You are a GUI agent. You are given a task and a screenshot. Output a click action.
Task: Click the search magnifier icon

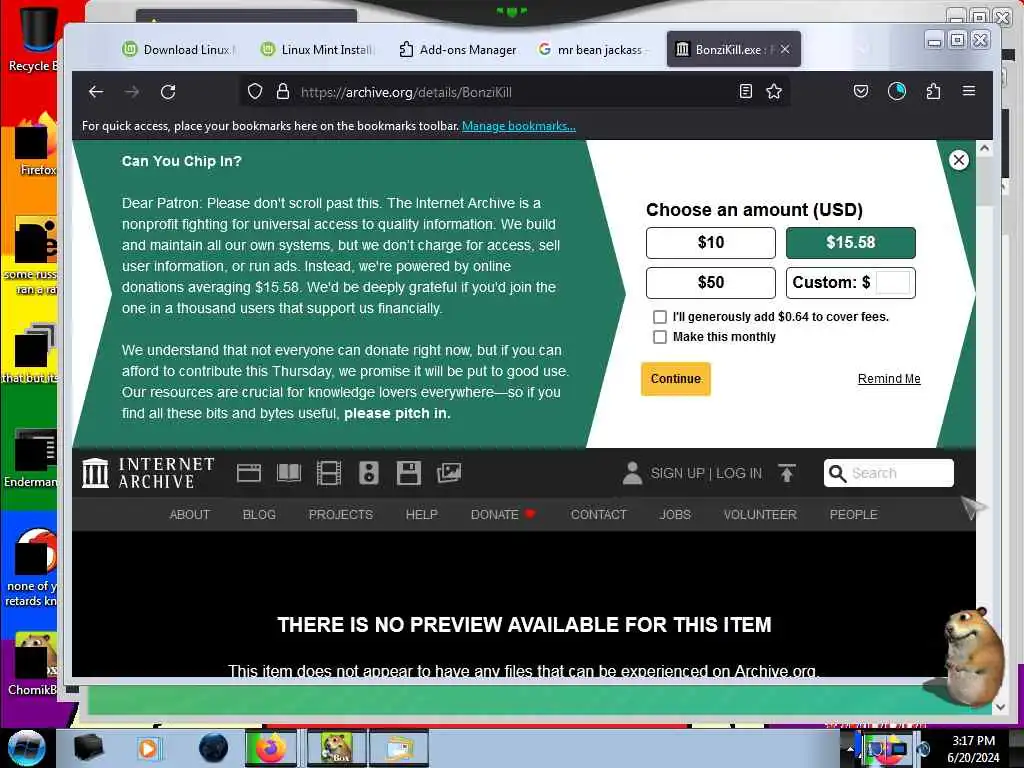click(x=837, y=473)
